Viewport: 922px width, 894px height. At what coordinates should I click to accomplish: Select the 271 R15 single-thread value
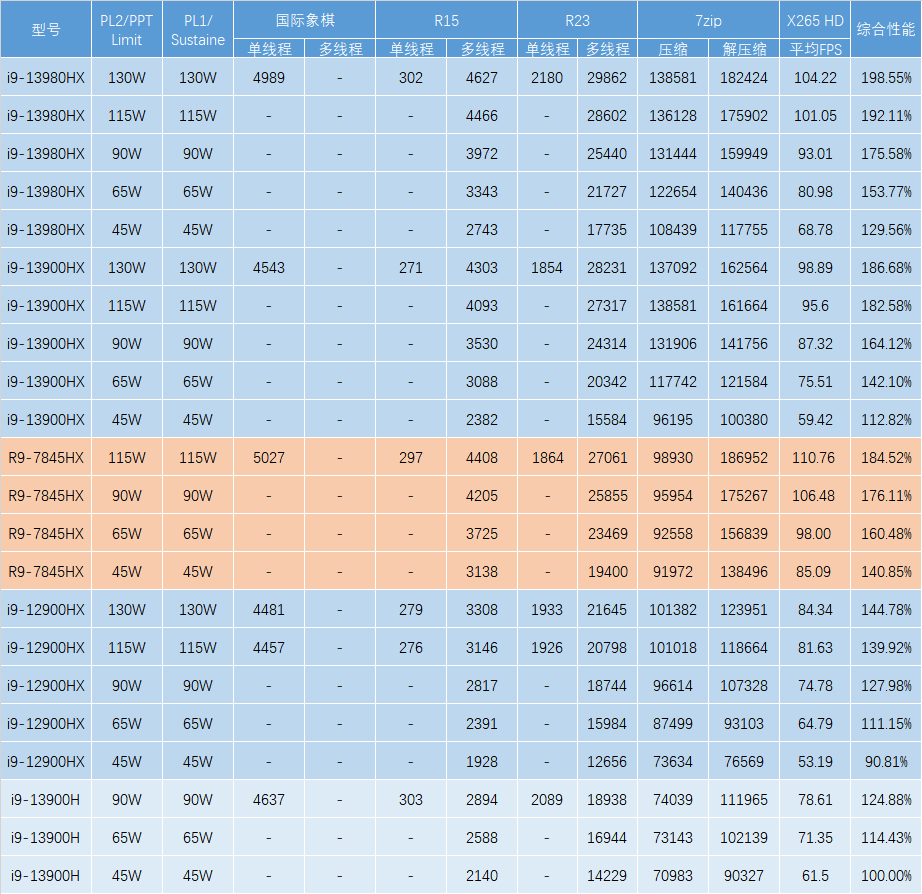tap(410, 268)
